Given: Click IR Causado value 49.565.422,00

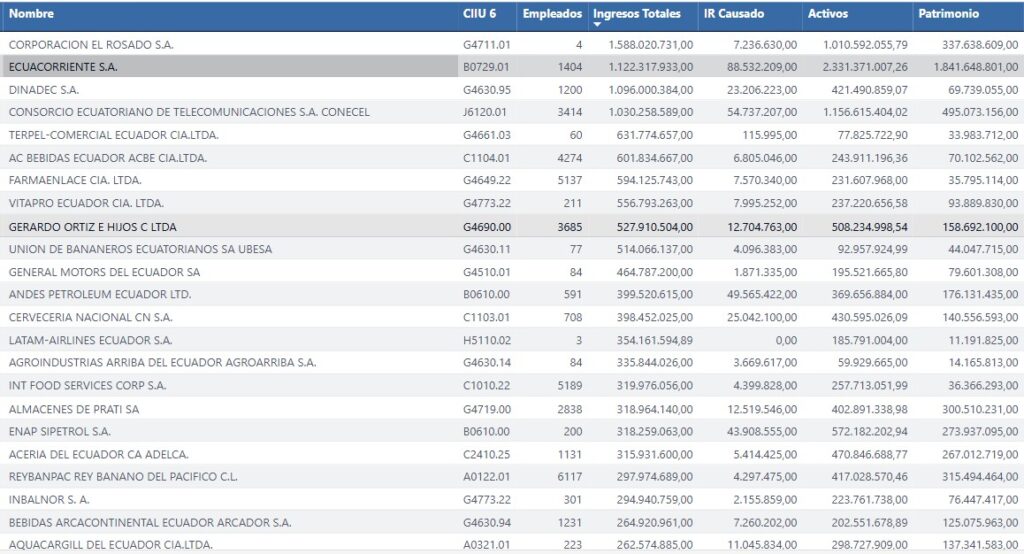Looking at the screenshot, I should click(762, 294).
